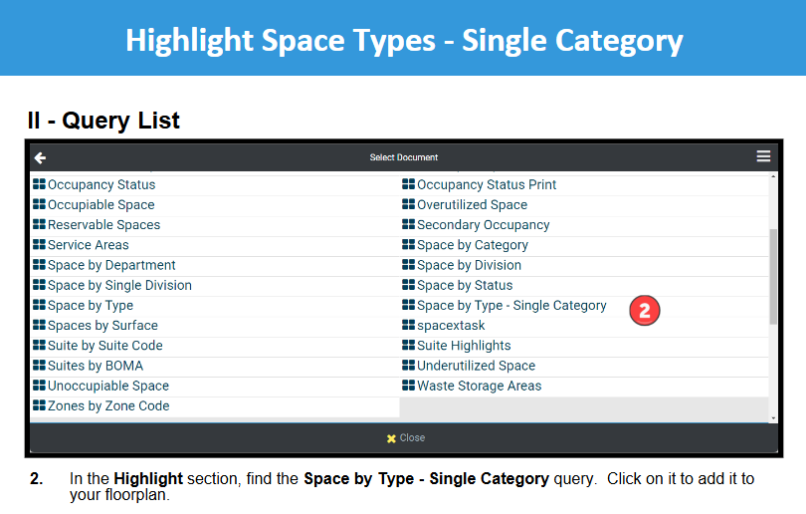The width and height of the screenshot is (806, 514).
Task: Pick the Reservable Spaces query
Action: point(104,225)
